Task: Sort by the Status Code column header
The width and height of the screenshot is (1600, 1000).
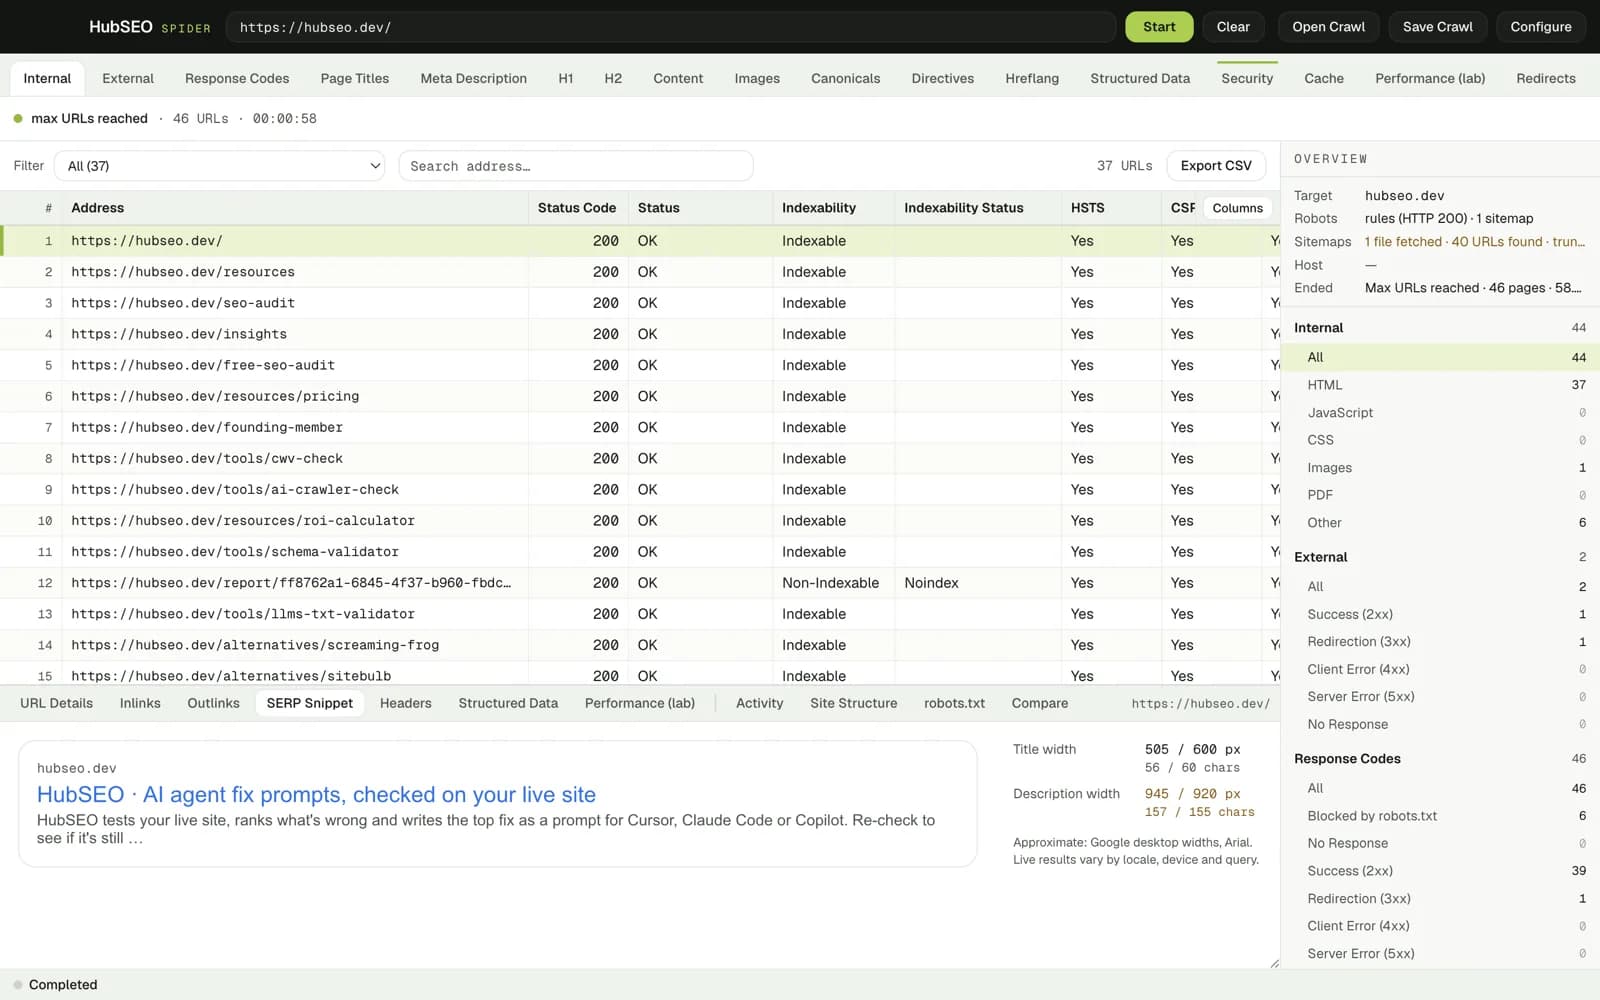Action: (576, 208)
